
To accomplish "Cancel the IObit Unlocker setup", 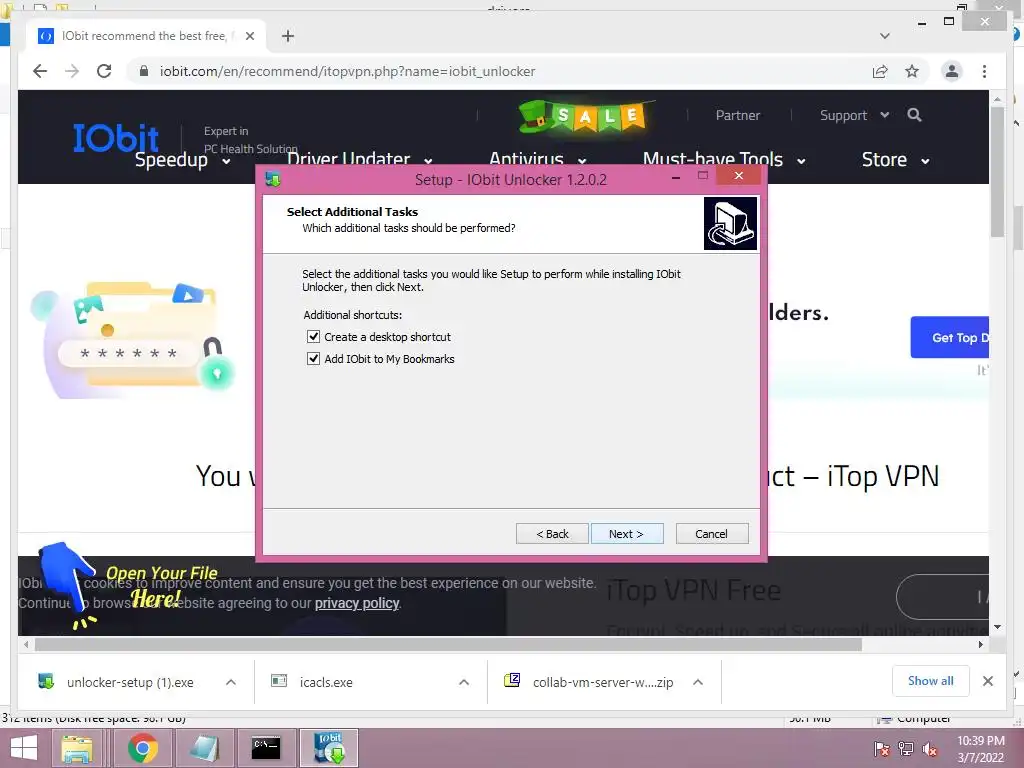I will [x=712, y=534].
